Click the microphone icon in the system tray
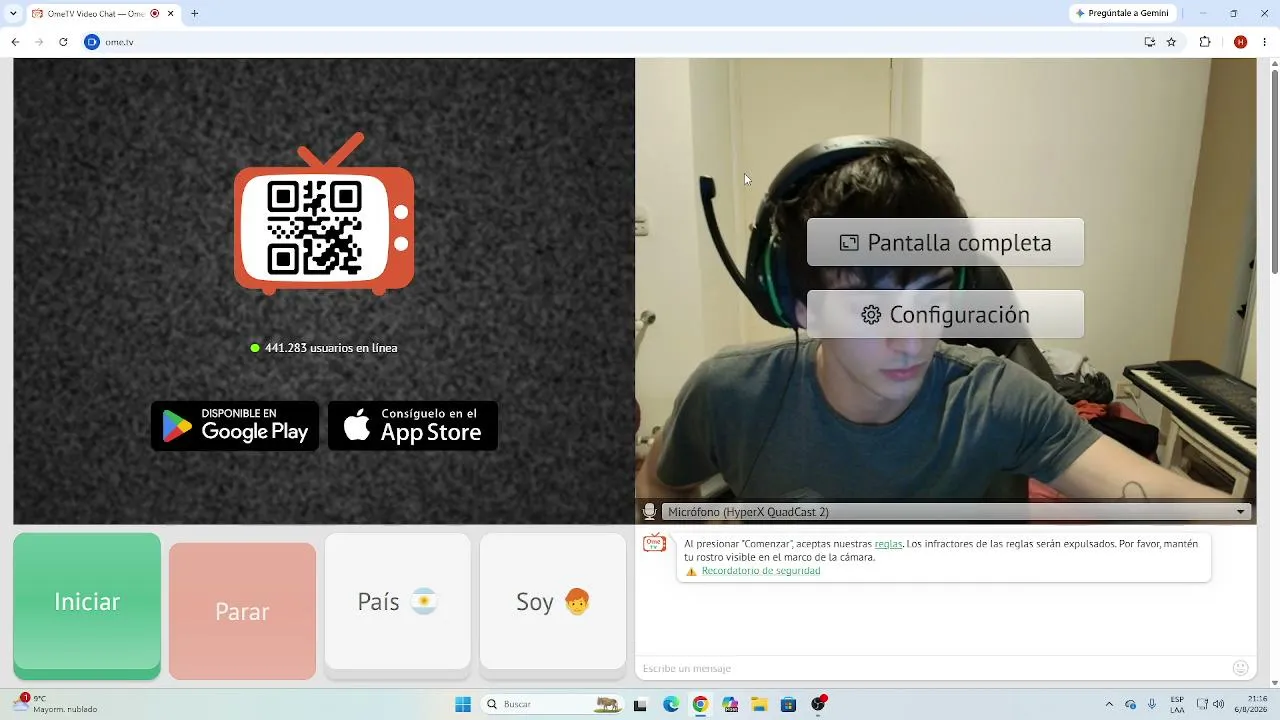 (x=1152, y=704)
